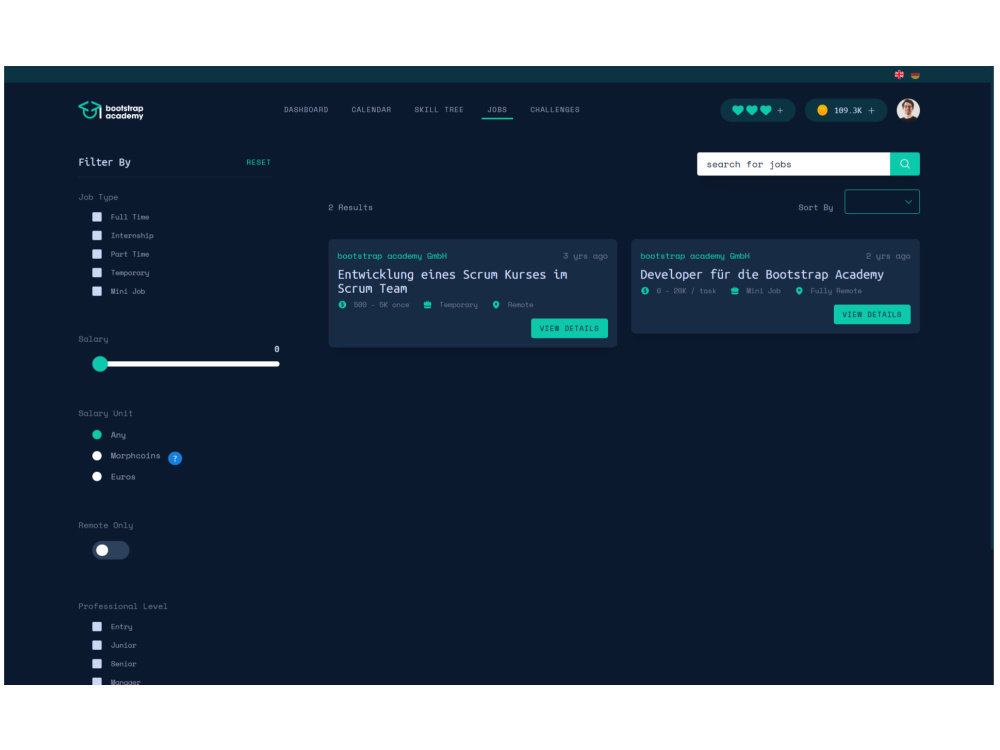The image size is (1000, 750).
Task: Open the Sort By dropdown
Action: [882, 202]
